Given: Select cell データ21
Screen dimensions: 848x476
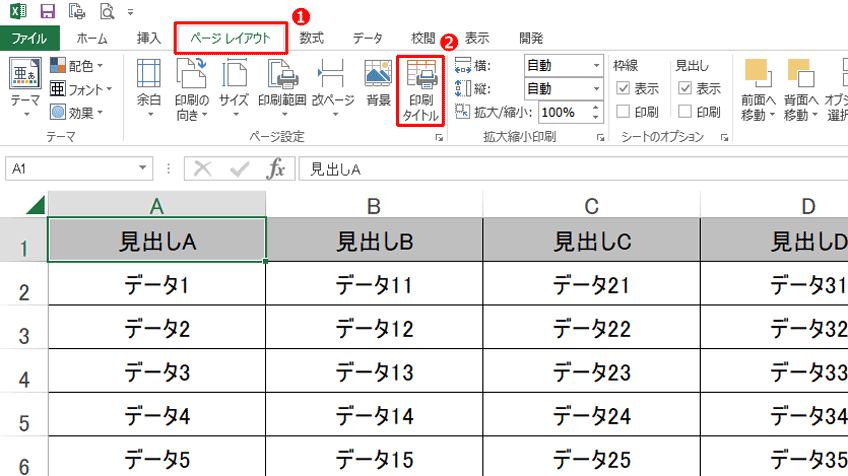Looking at the screenshot, I should pos(592,284).
